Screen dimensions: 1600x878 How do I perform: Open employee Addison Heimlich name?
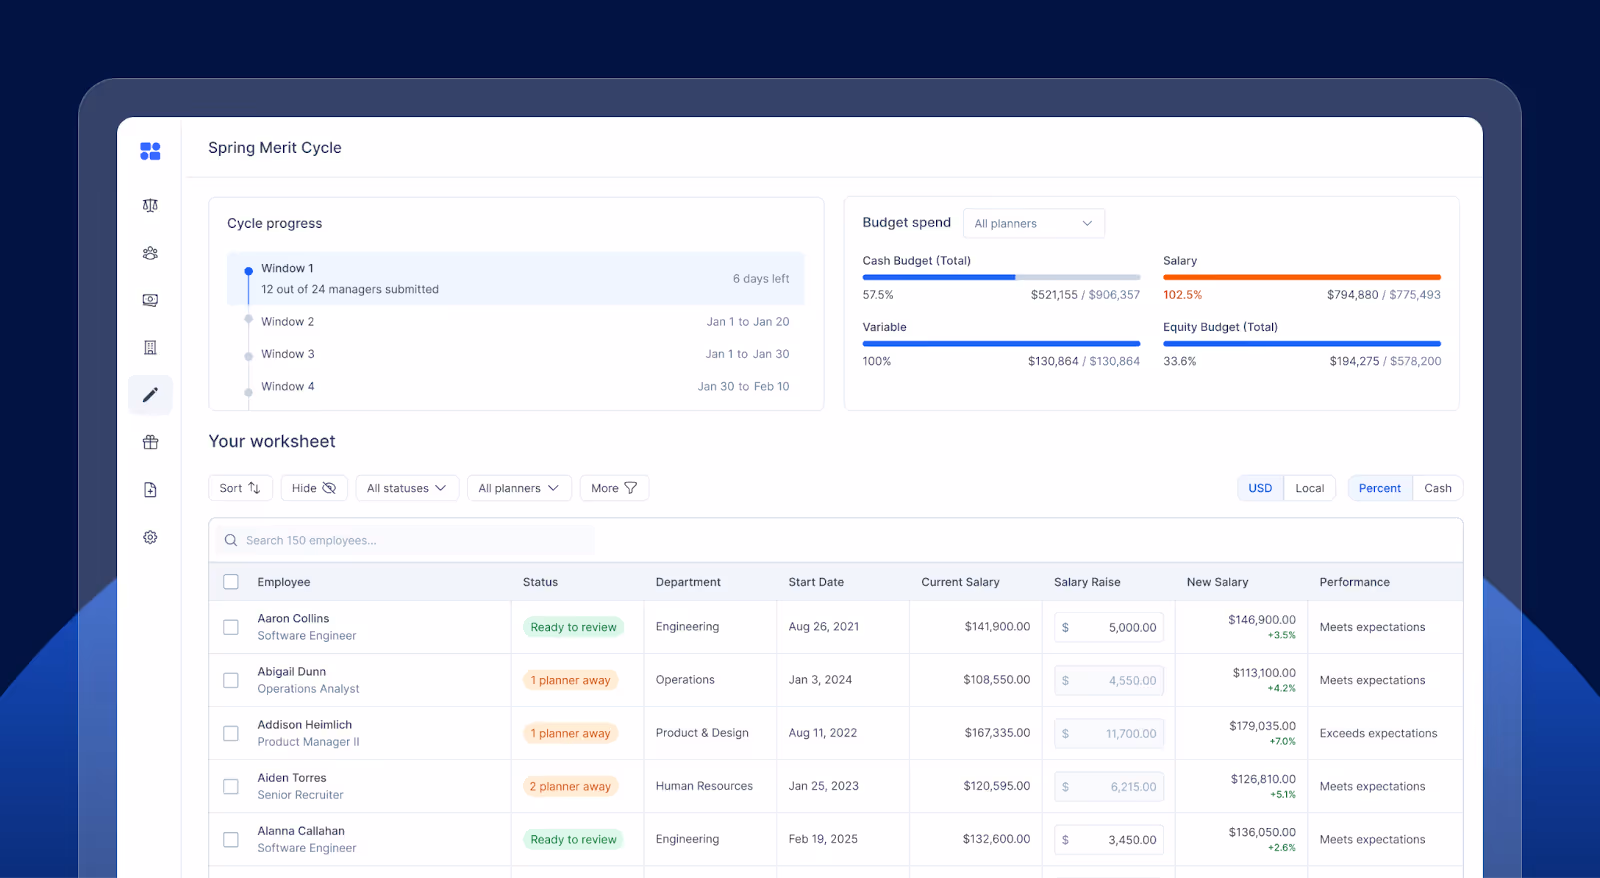[x=305, y=725]
